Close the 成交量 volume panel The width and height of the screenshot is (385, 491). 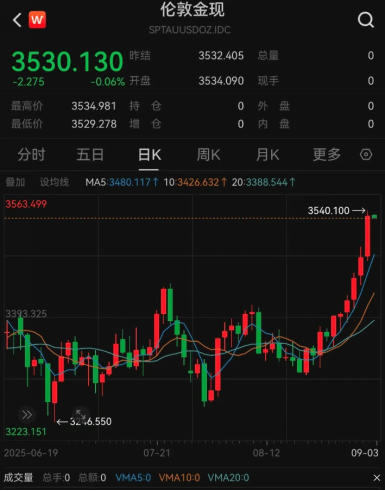377,478
